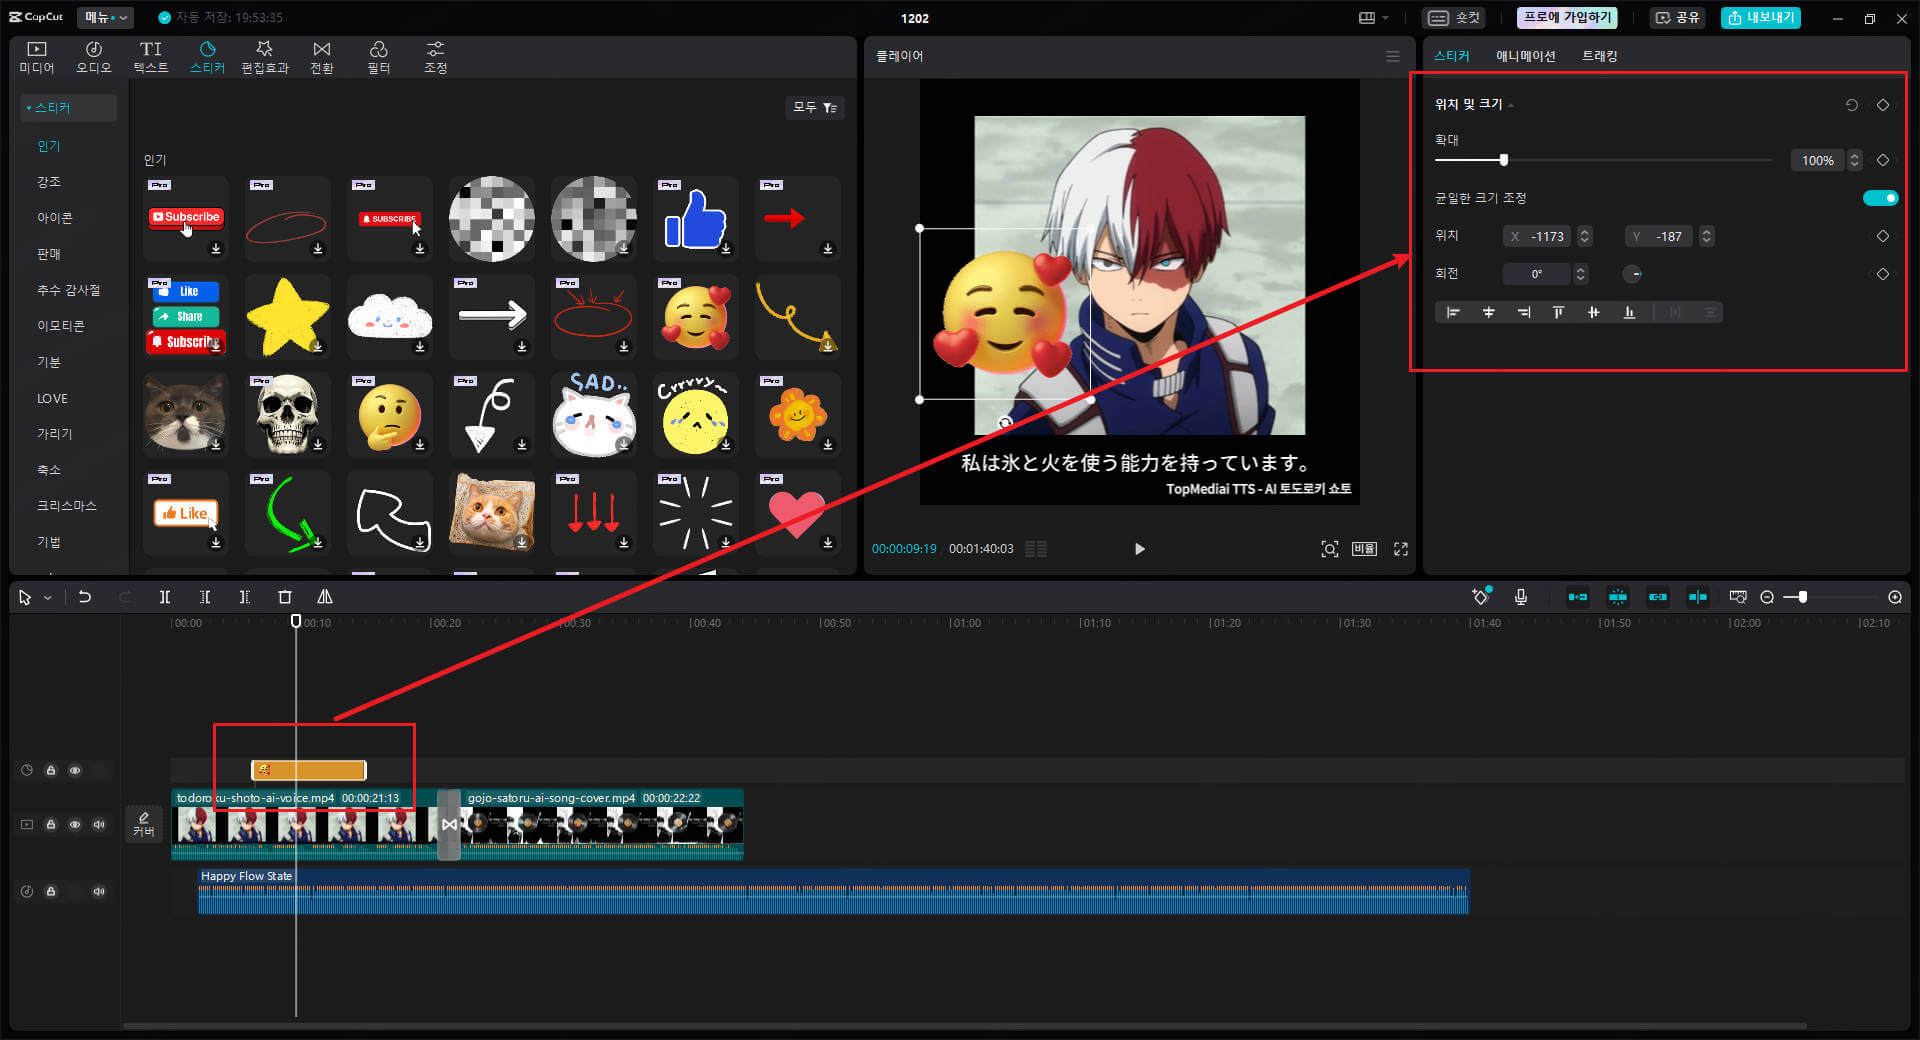Screen dimensions: 1920x1040
Task: Click the 공유 share button
Action: click(x=1678, y=17)
